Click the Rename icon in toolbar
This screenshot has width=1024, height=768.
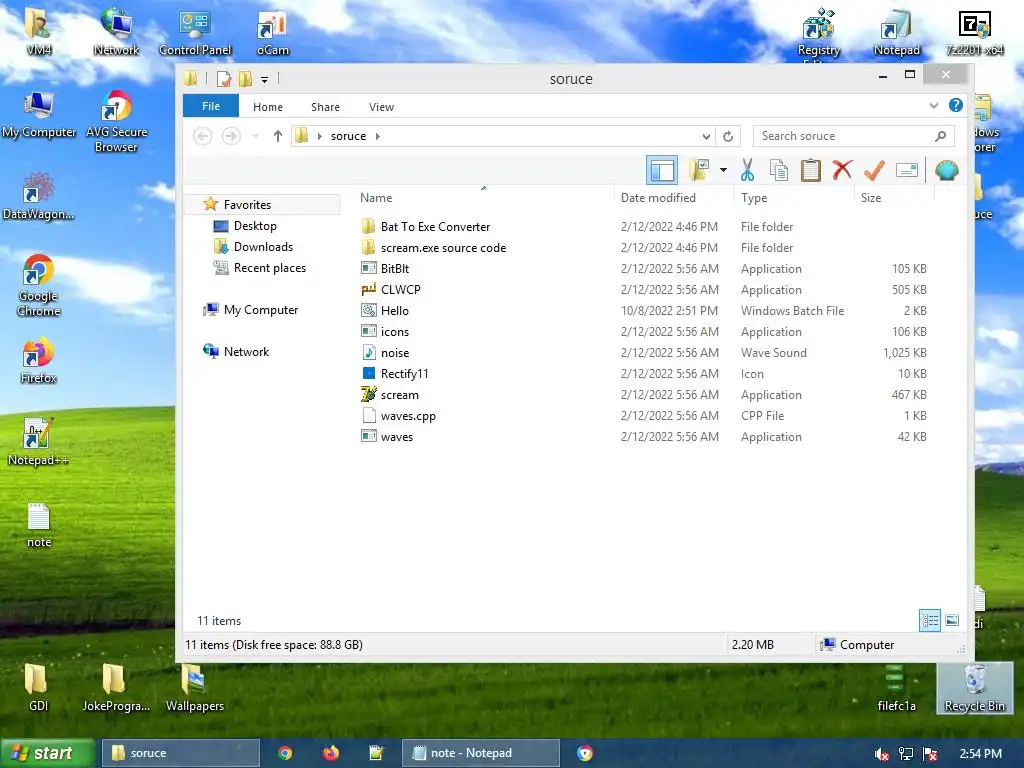(906, 170)
